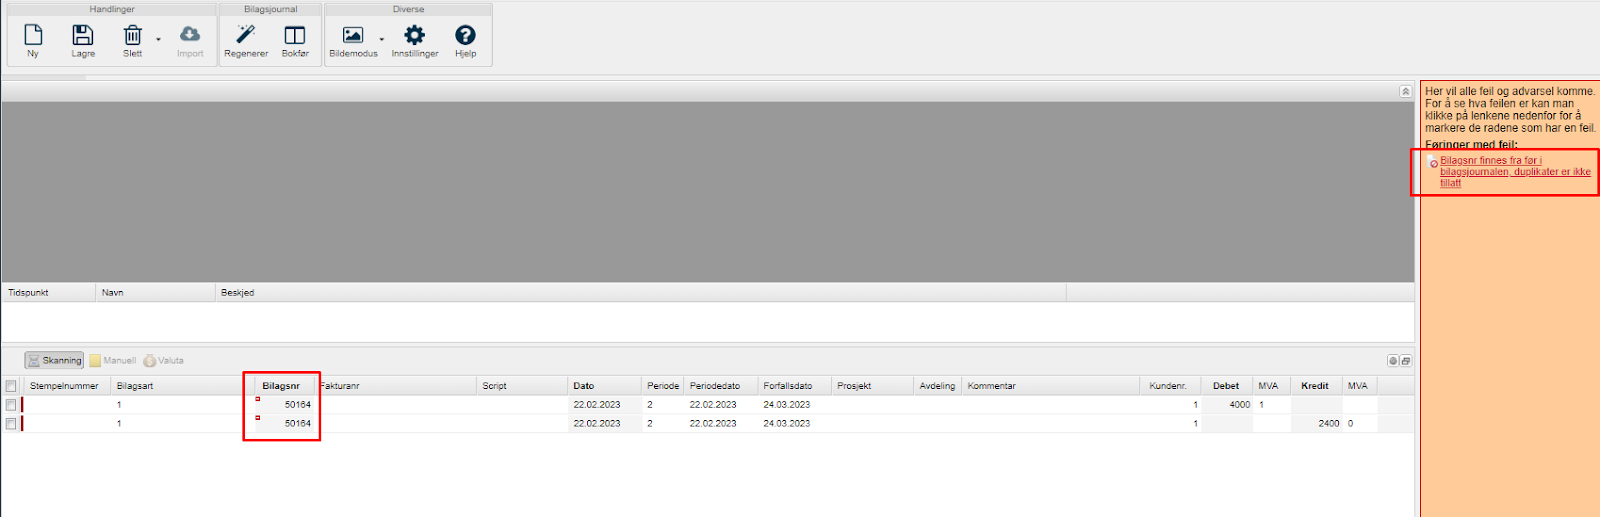Viewport: 1600px width, 517px height.
Task: Click the restore-window icon above the table
Action: click(x=1406, y=361)
